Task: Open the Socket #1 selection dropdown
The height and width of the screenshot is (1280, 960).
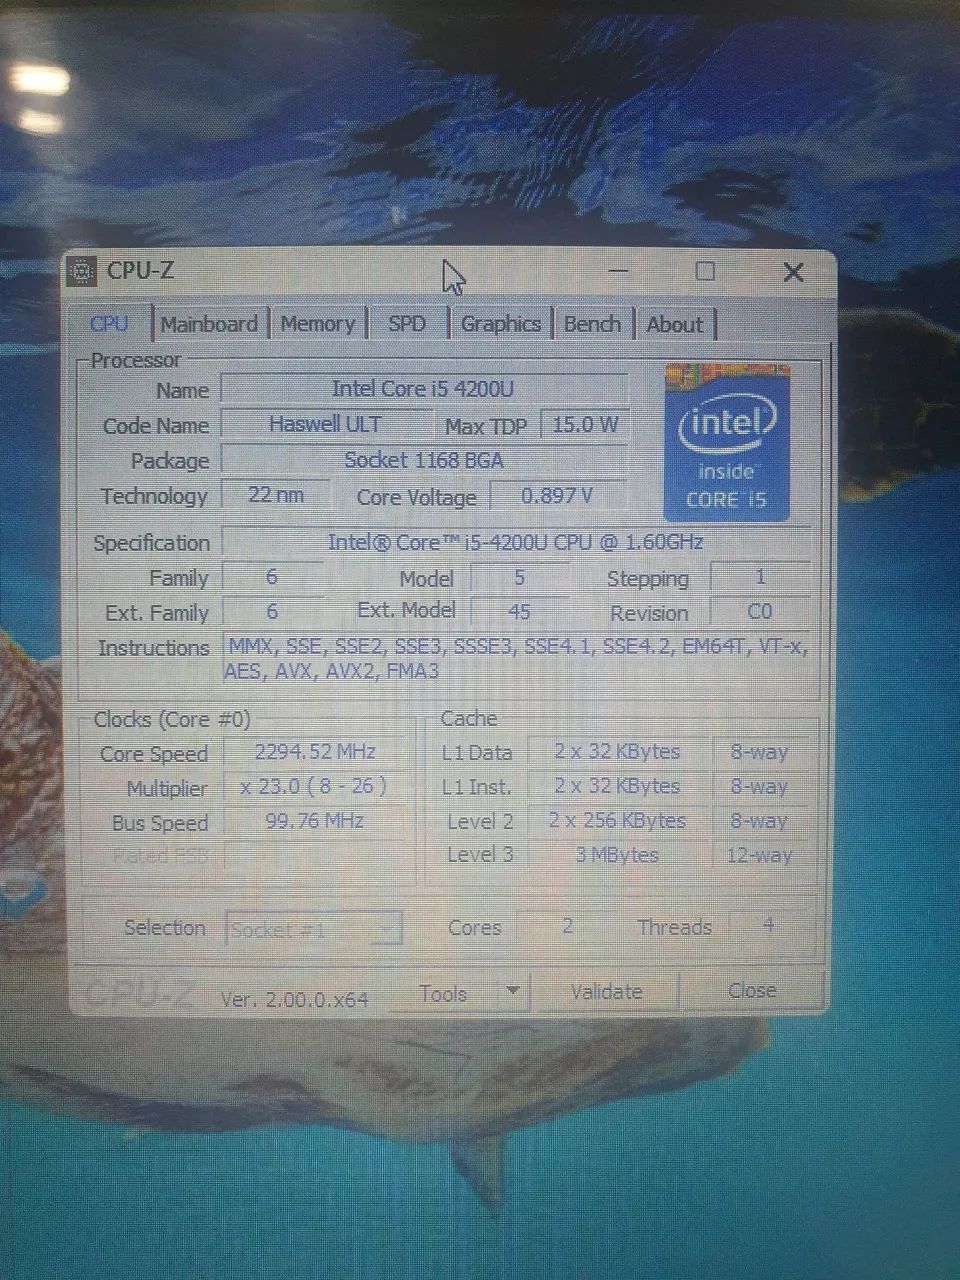Action: click(314, 929)
